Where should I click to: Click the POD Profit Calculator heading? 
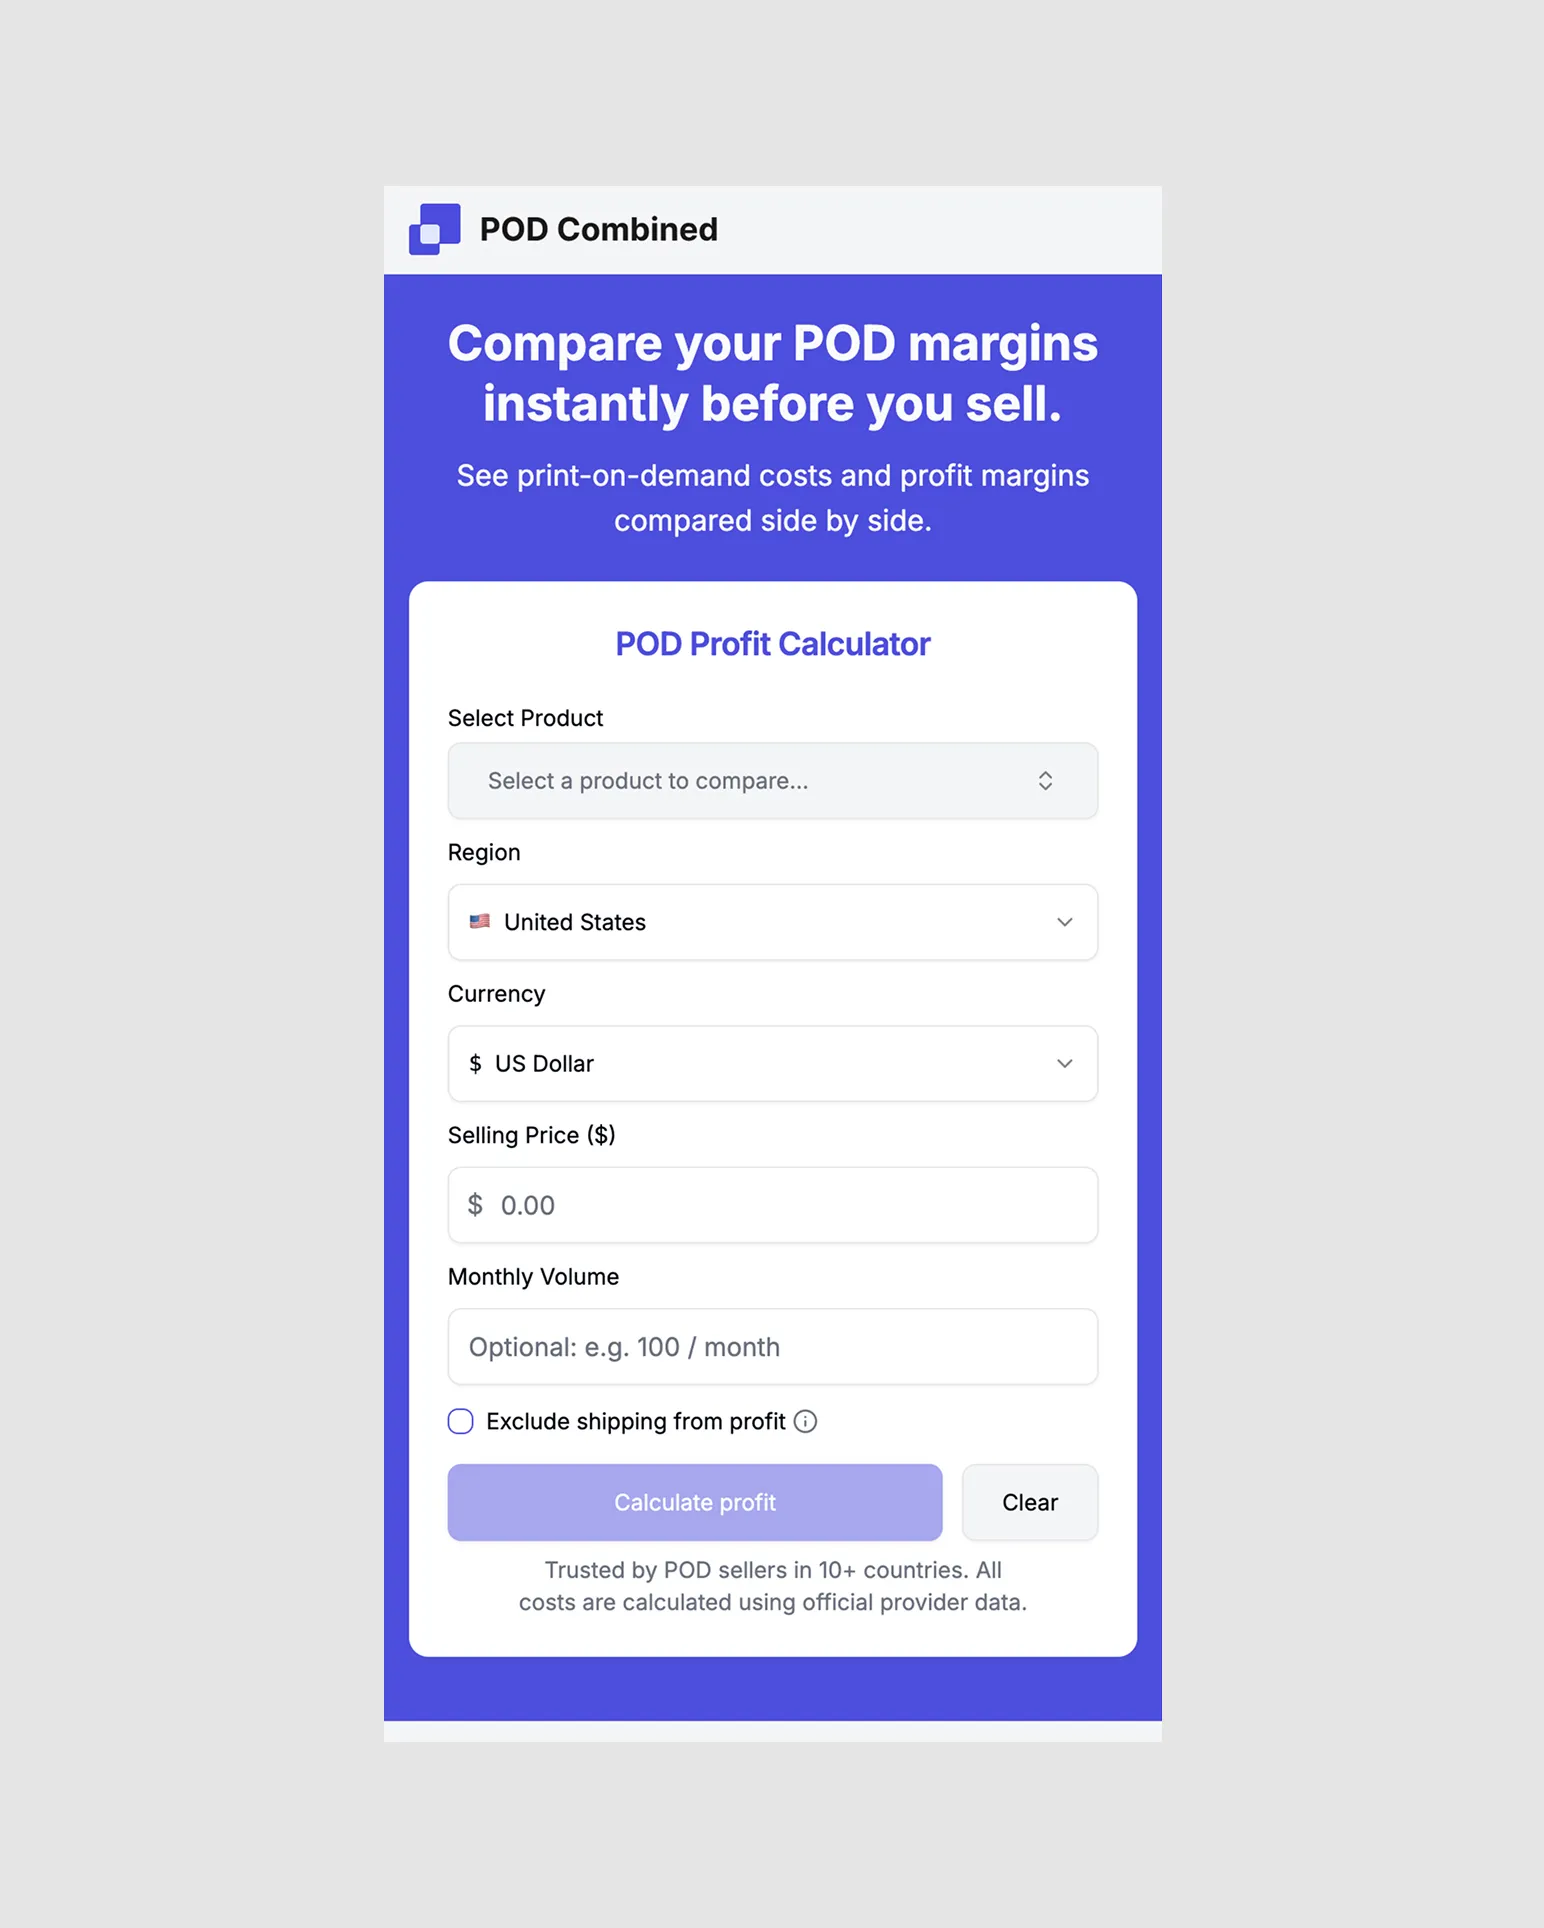[x=772, y=644]
